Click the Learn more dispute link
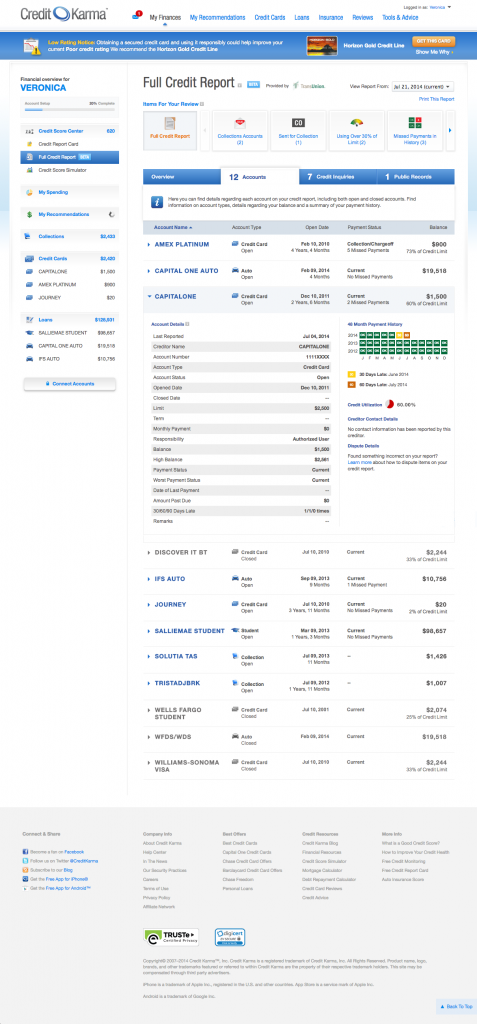This screenshot has width=477, height=1024. [359, 462]
